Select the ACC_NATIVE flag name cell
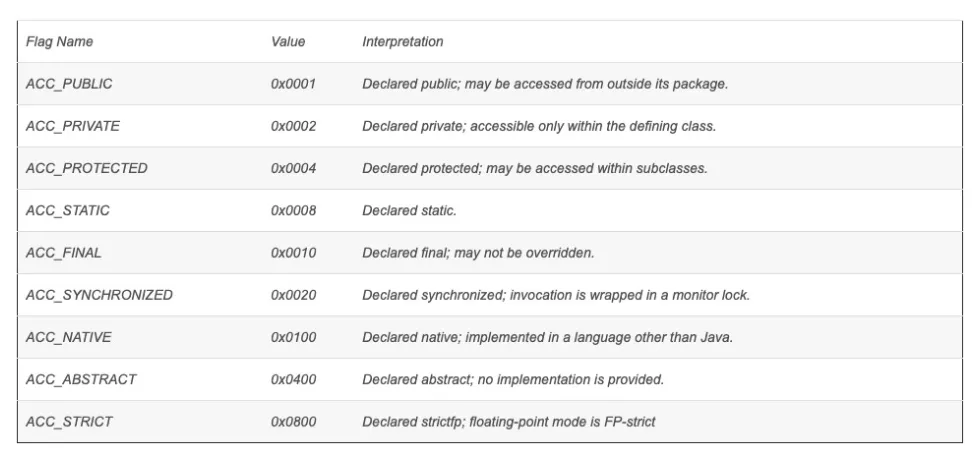The height and width of the screenshot is (456, 976). [x=68, y=337]
